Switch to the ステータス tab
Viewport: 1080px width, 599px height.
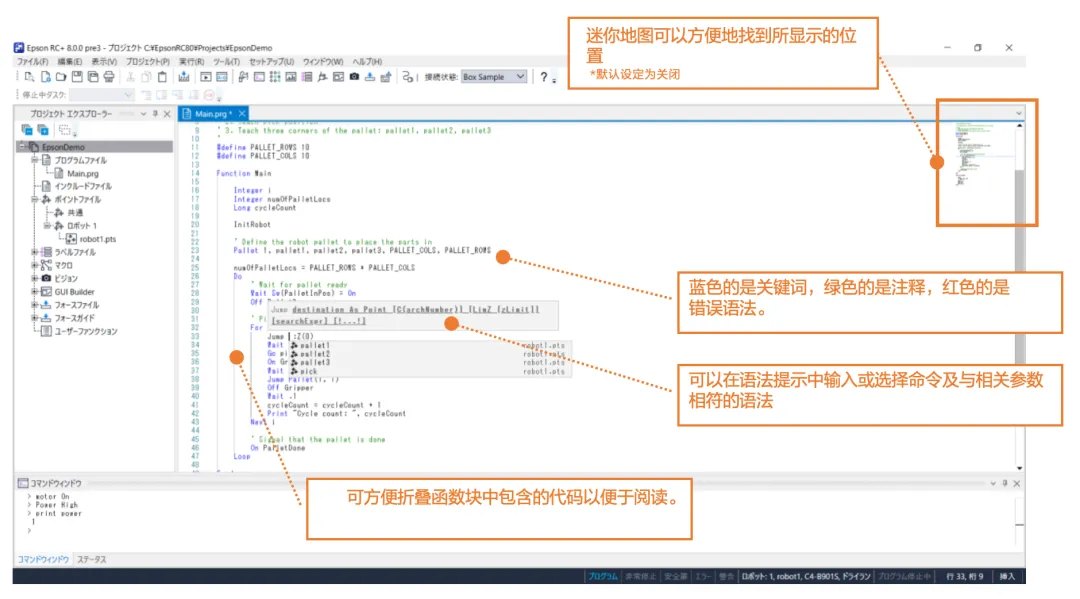tap(92, 559)
